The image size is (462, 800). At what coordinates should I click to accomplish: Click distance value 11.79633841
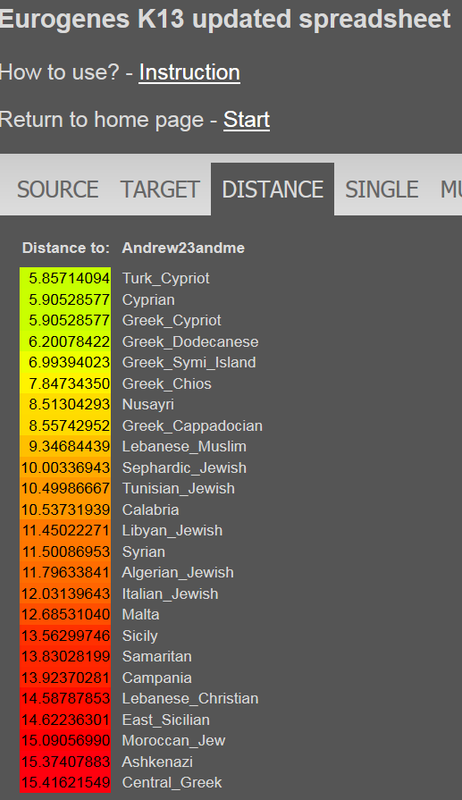[65, 572]
